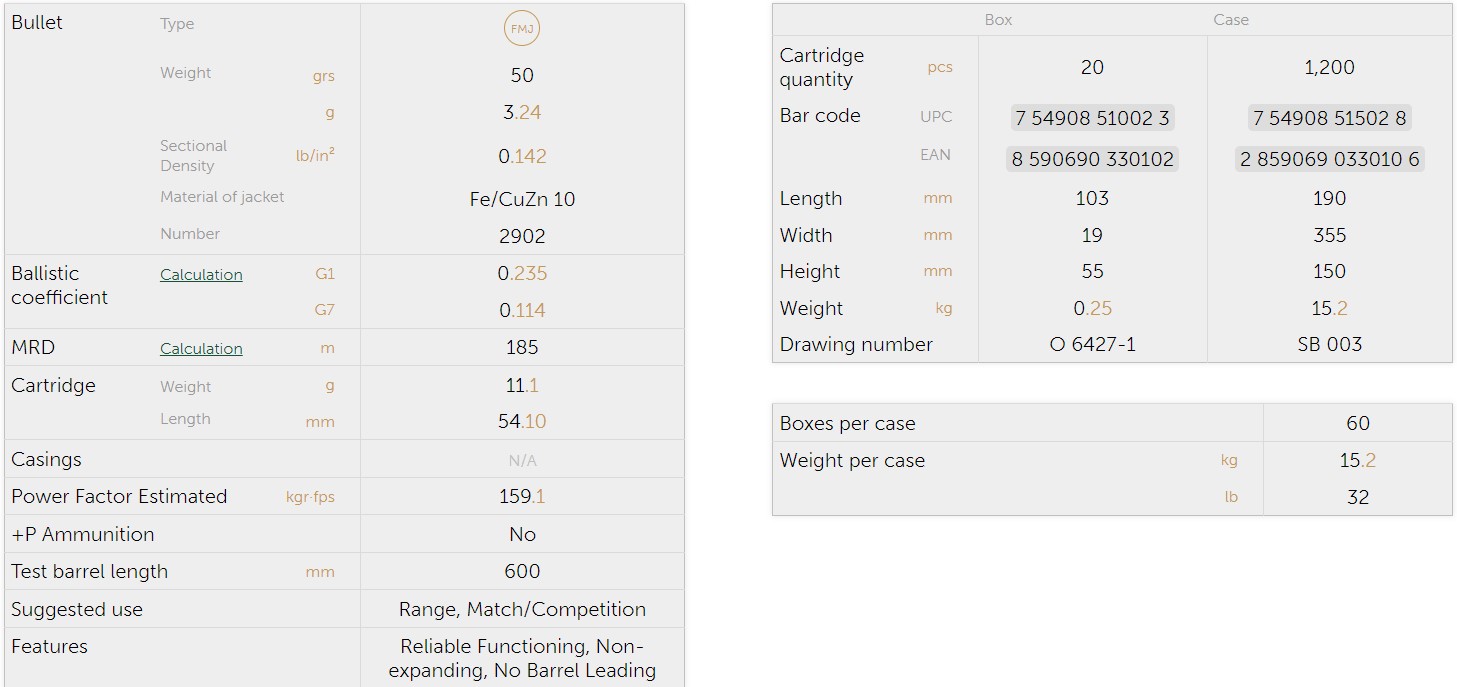Click the G7 coefficient value 0.114

pyautogui.click(x=522, y=311)
